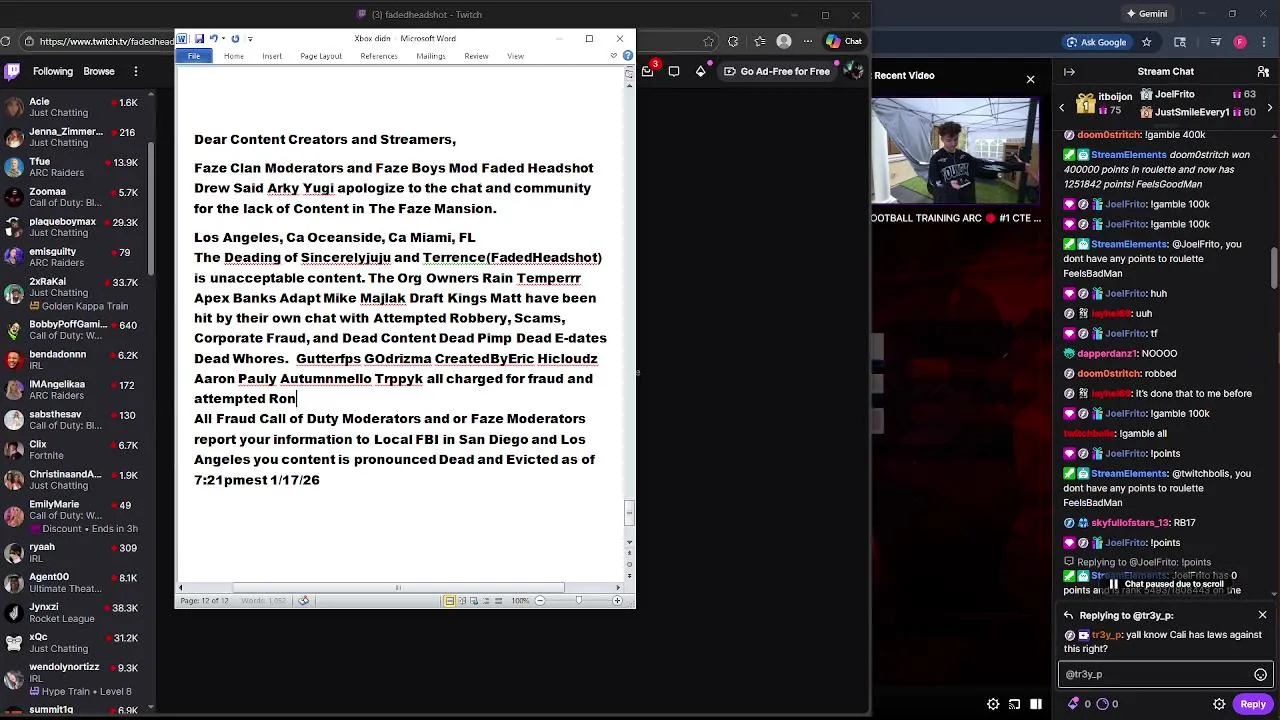Open Mailings ribbon tab
This screenshot has height=720, width=1280.
(431, 56)
